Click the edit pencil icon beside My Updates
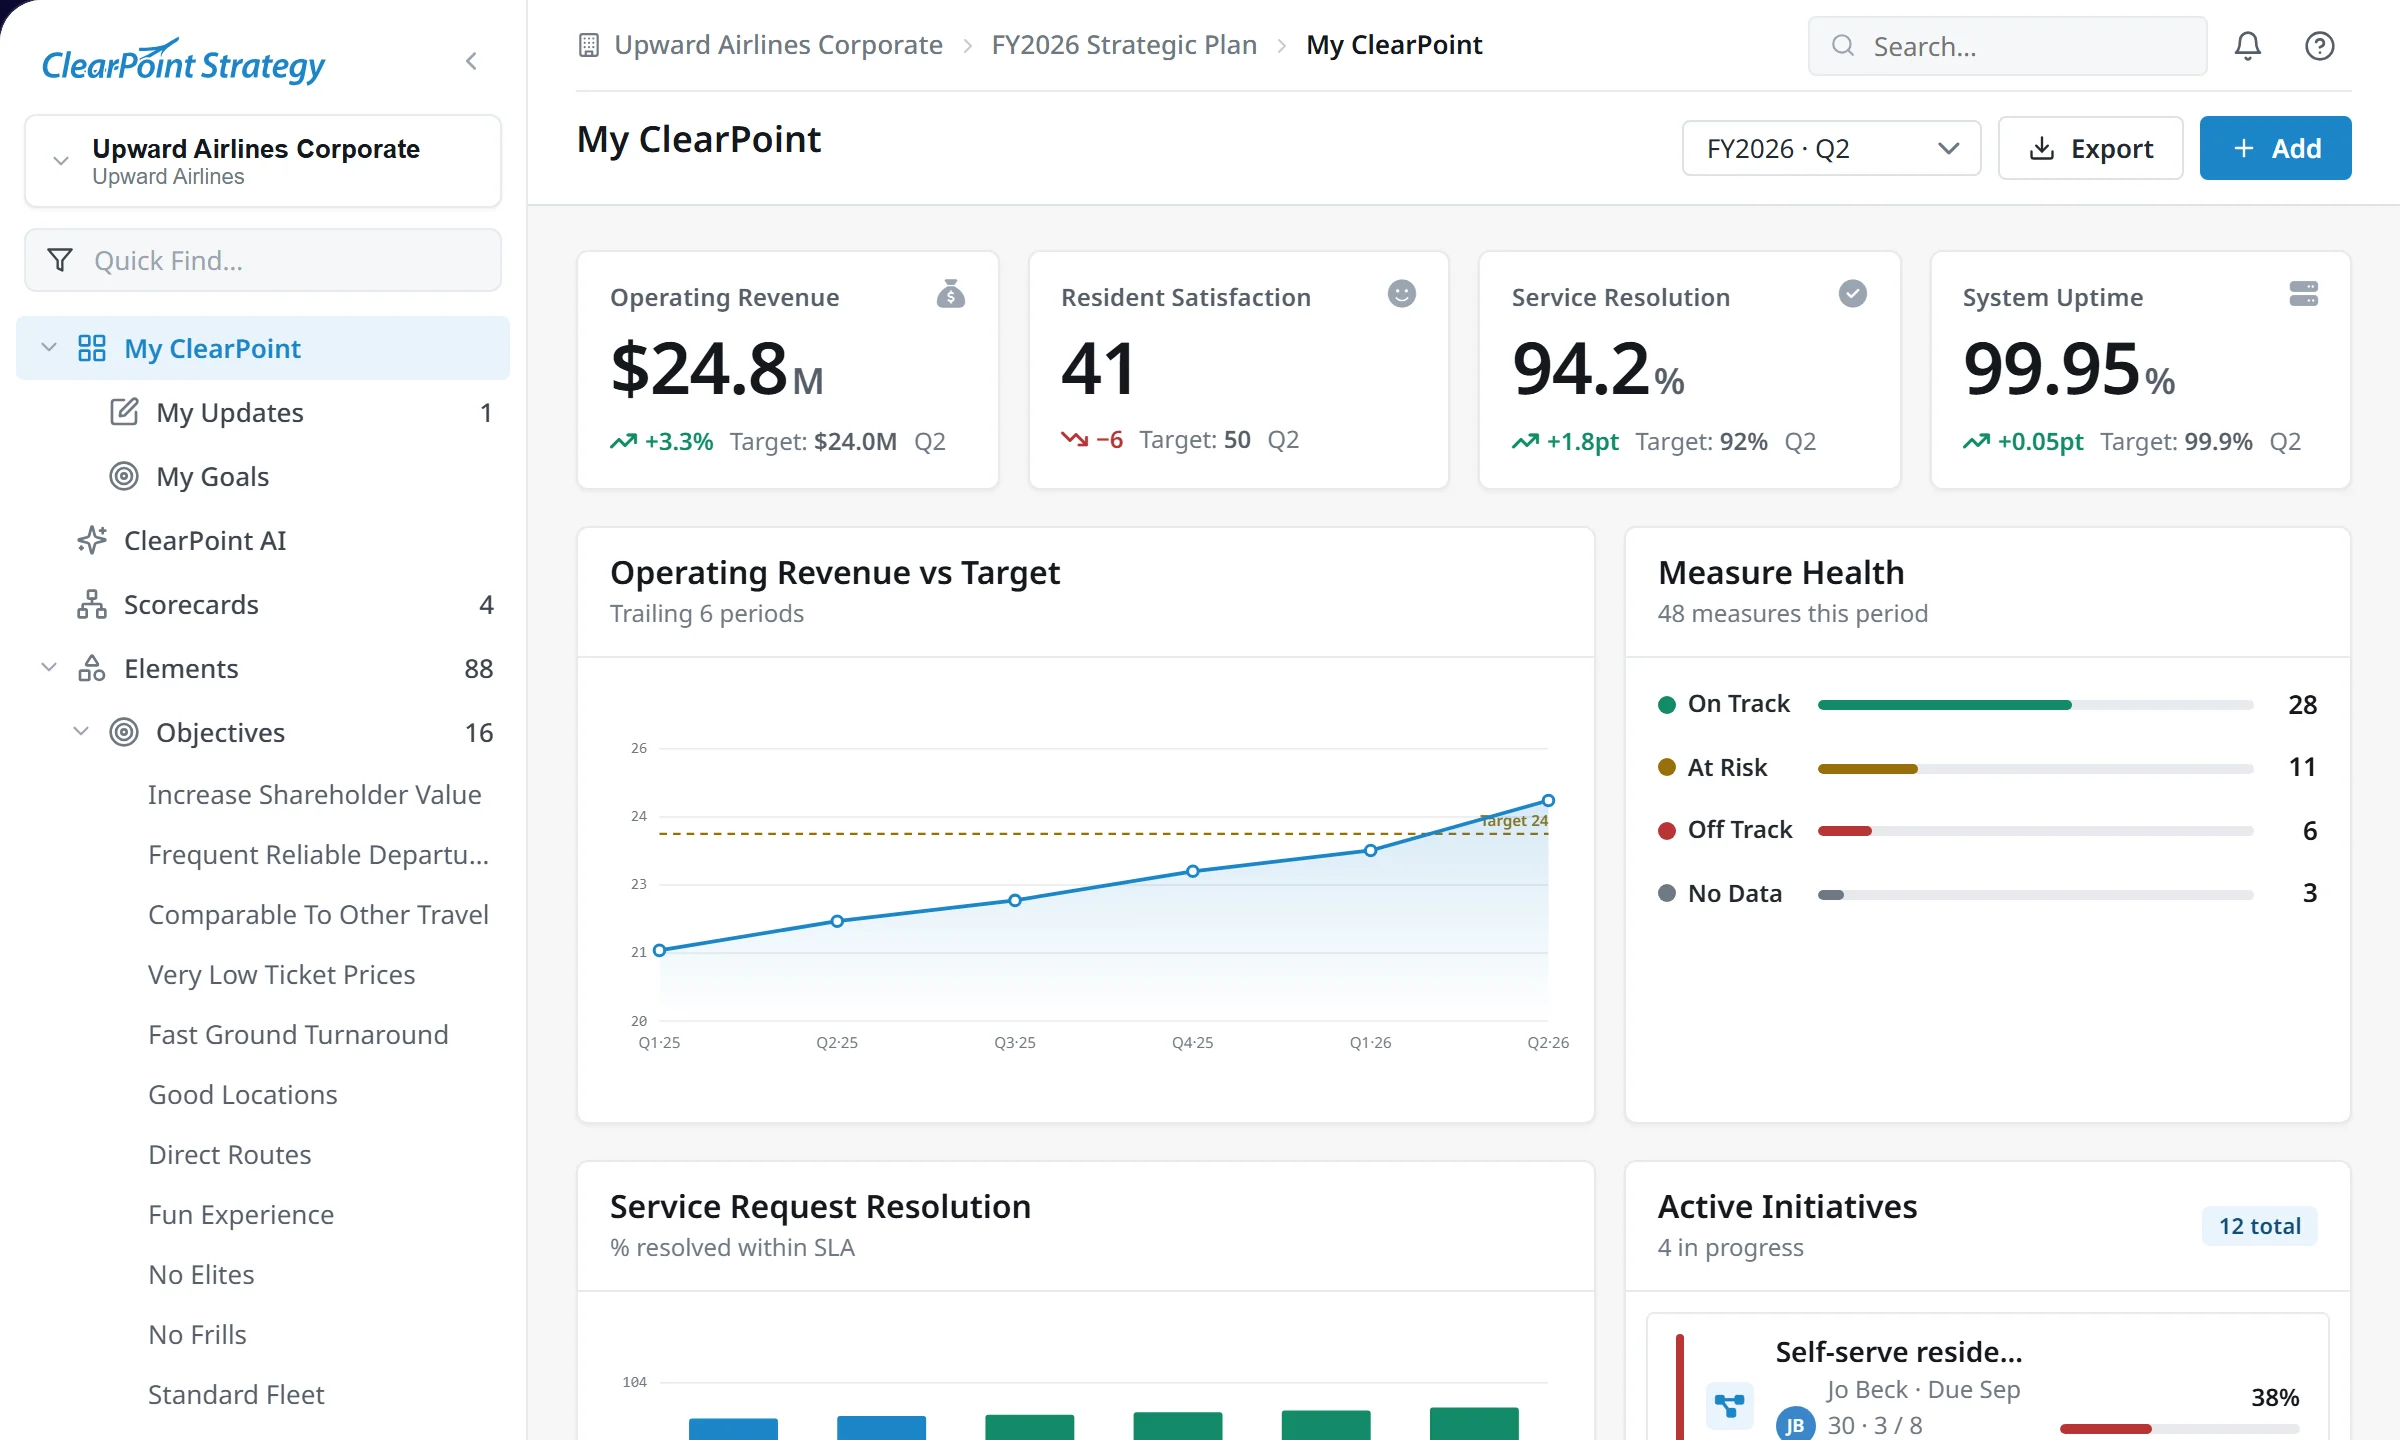Image resolution: width=2400 pixels, height=1440 pixels. 124,412
